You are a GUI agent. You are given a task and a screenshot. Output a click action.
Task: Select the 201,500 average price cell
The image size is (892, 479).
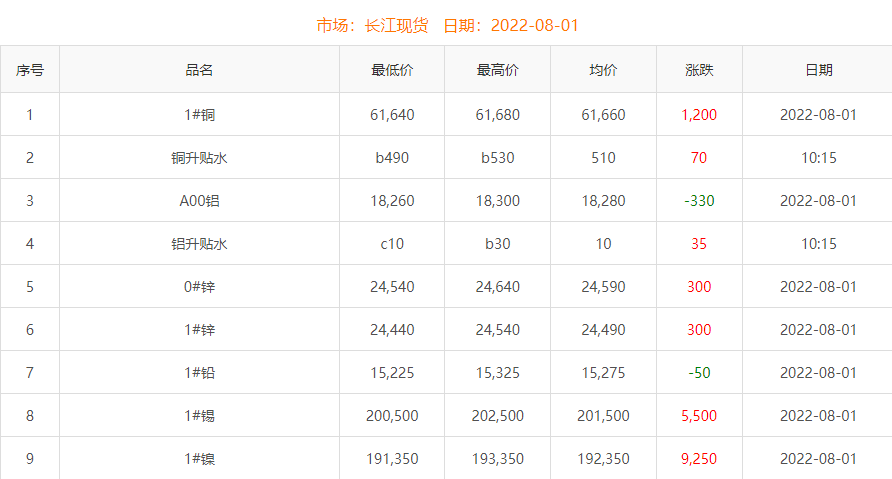(x=603, y=416)
